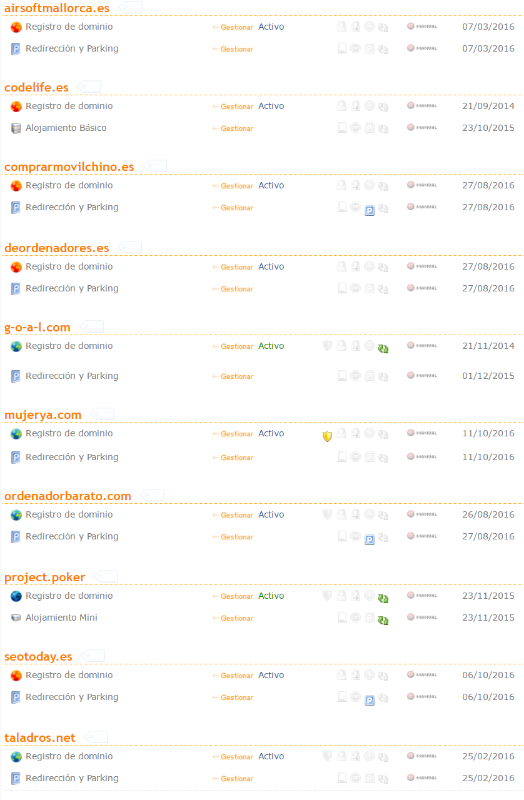The image size is (524, 800).
Task: Open the mujerya.com domain heading
Action: click(43, 415)
